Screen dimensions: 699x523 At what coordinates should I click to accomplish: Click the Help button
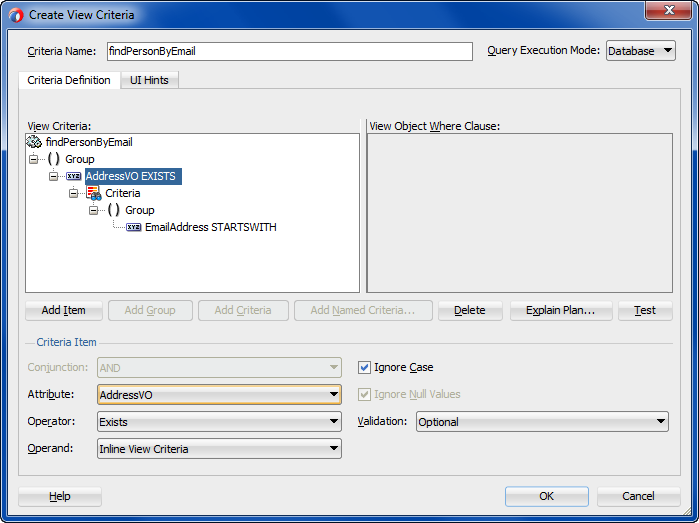click(60, 496)
